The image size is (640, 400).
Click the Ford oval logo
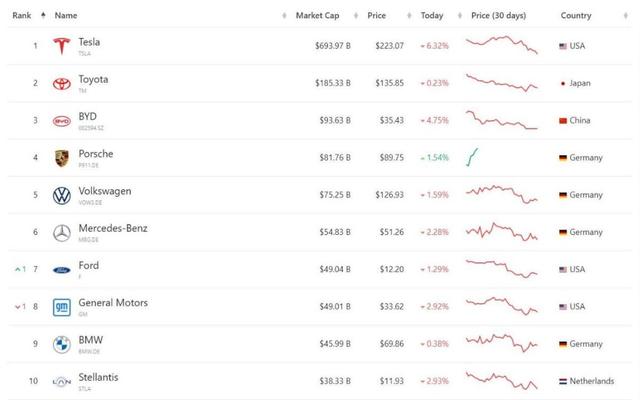61,270
